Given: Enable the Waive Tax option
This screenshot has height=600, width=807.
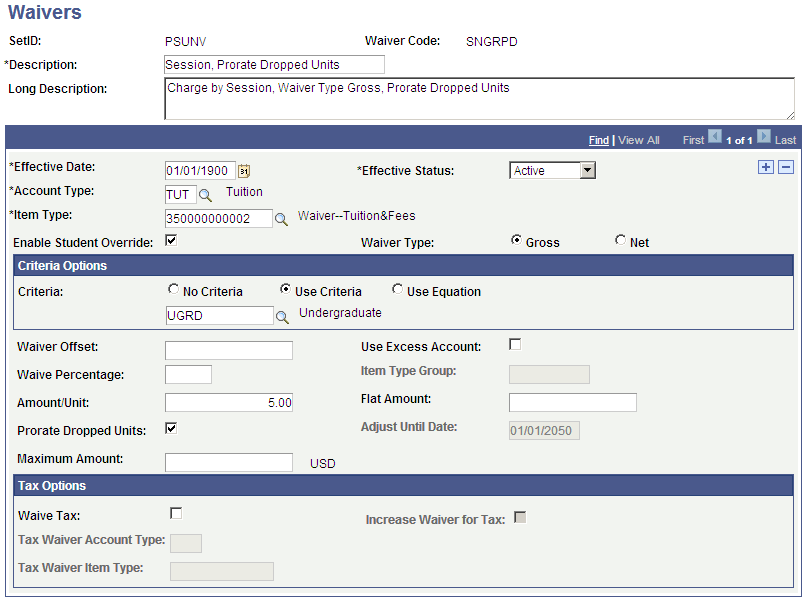Looking at the screenshot, I should click(176, 512).
